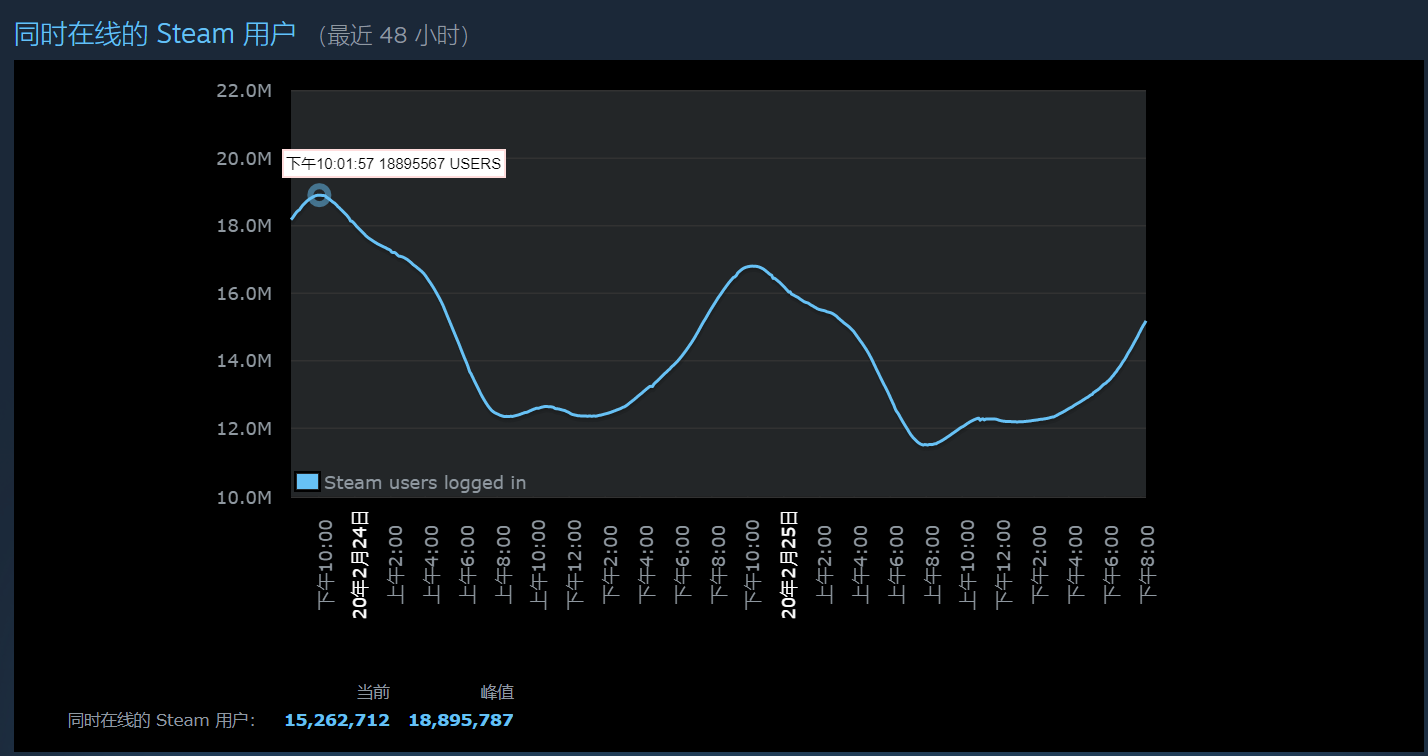Click the '同时在线的 Steam 用户' page heading
The width and height of the screenshot is (1428, 756).
tap(155, 34)
